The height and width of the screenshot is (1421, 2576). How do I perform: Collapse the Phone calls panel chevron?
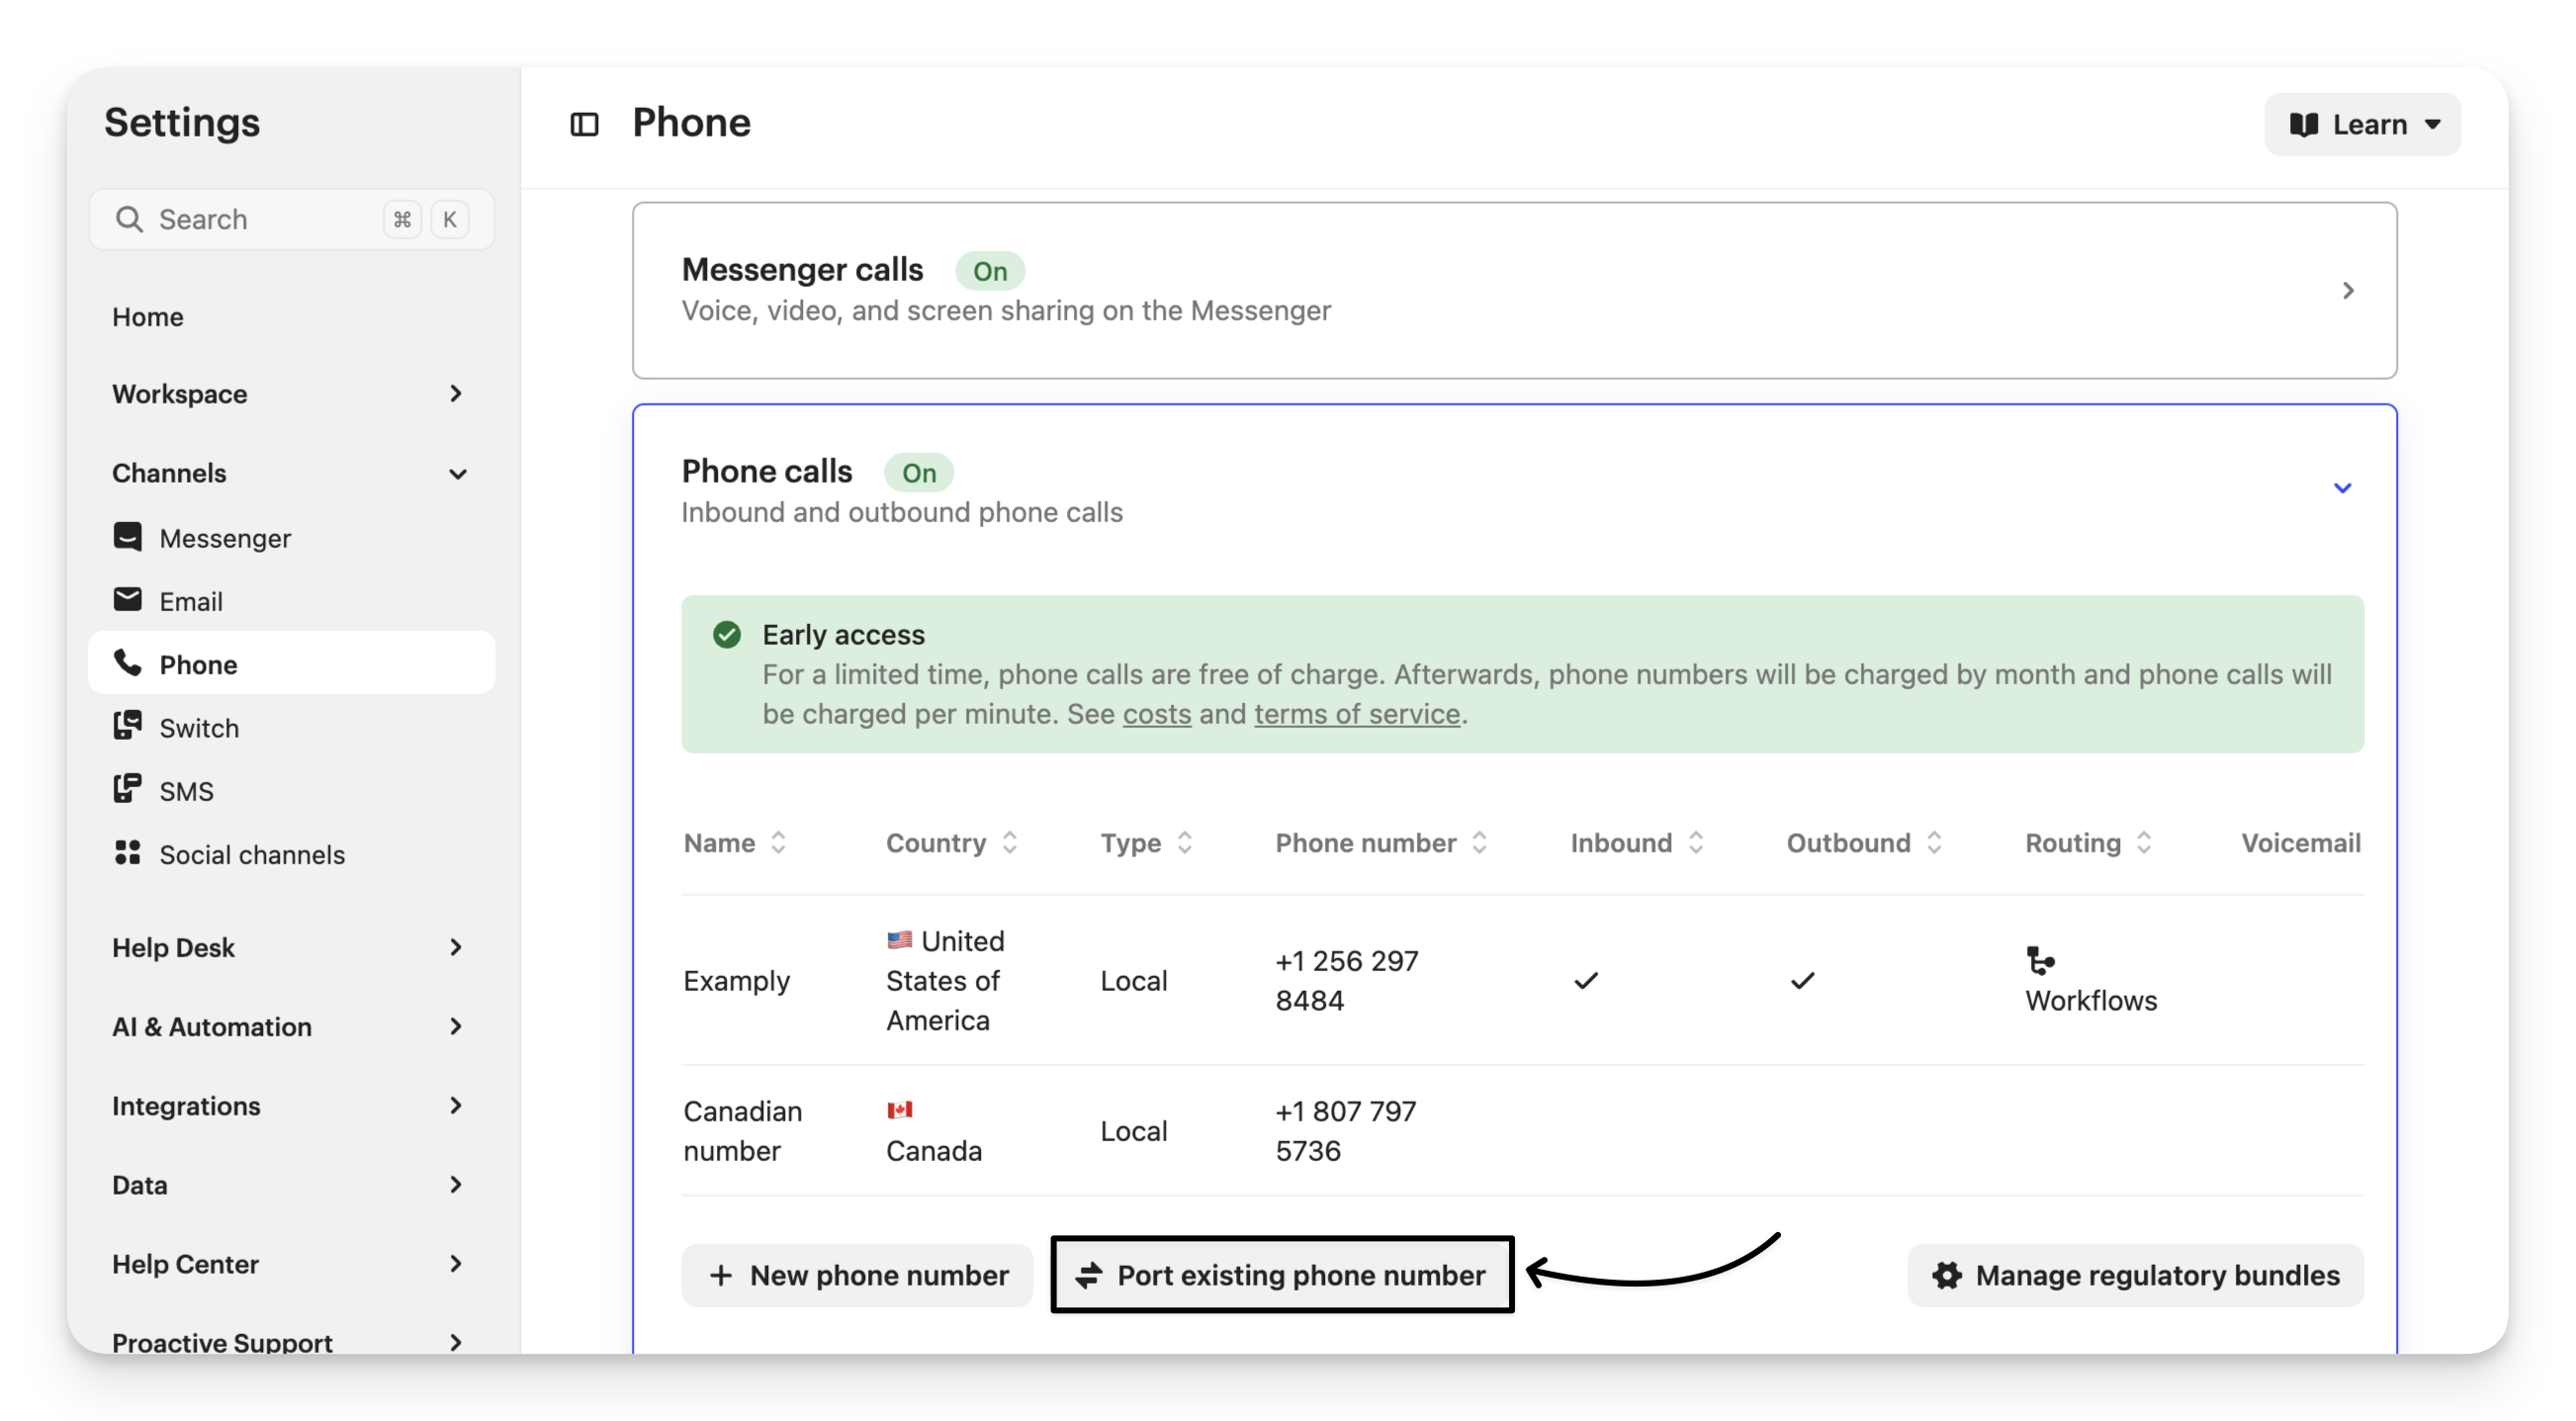(2343, 488)
